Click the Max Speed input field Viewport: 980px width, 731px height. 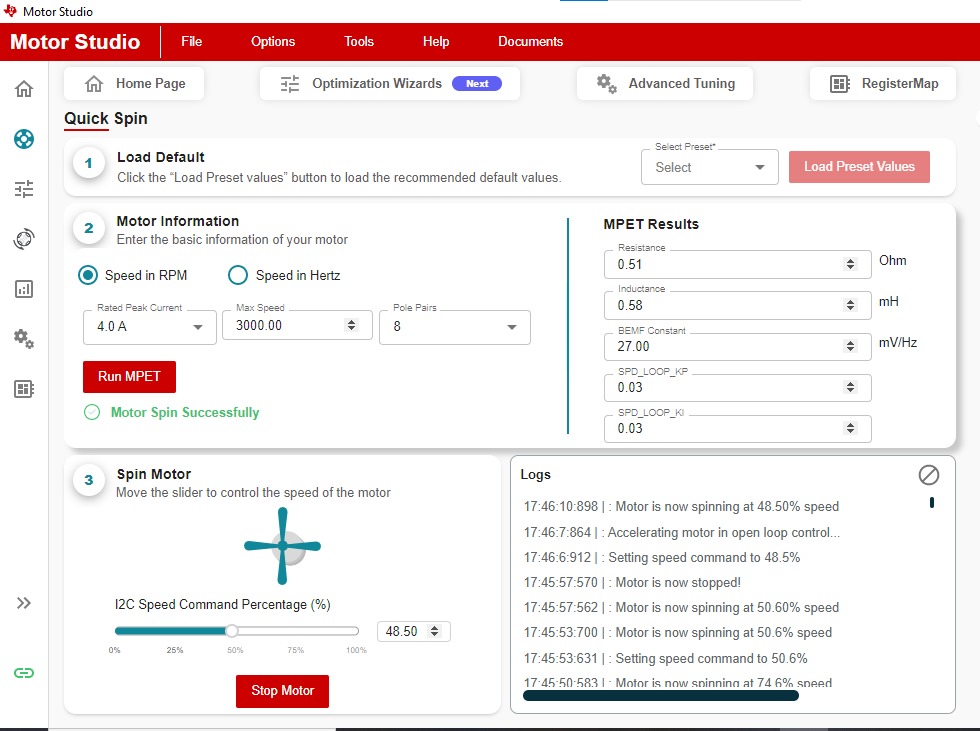297,325
